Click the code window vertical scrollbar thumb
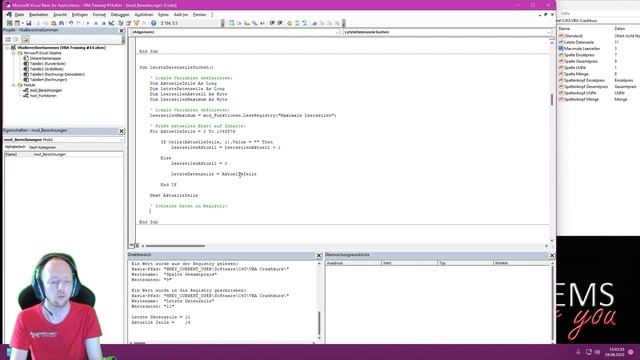Image resolution: width=640 pixels, height=360 pixels. click(552, 99)
